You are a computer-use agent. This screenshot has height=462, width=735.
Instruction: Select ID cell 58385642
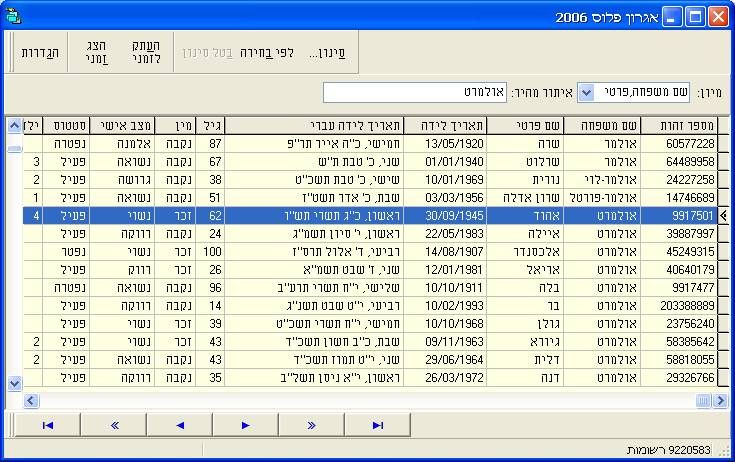(679, 342)
